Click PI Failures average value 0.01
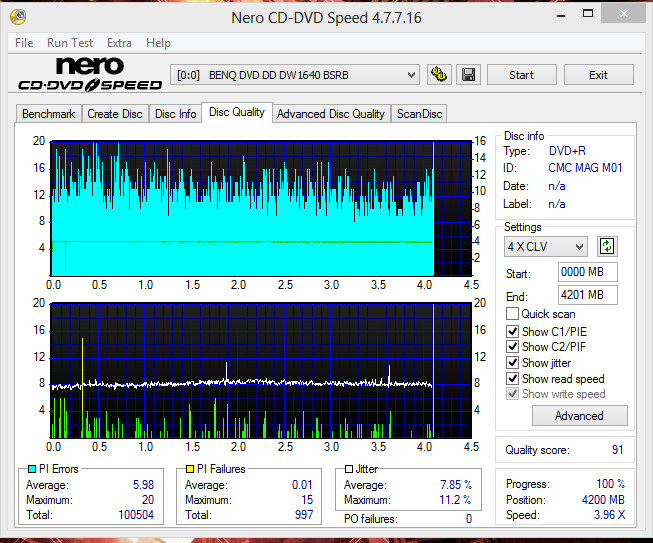The height and width of the screenshot is (543, 653). point(302,485)
